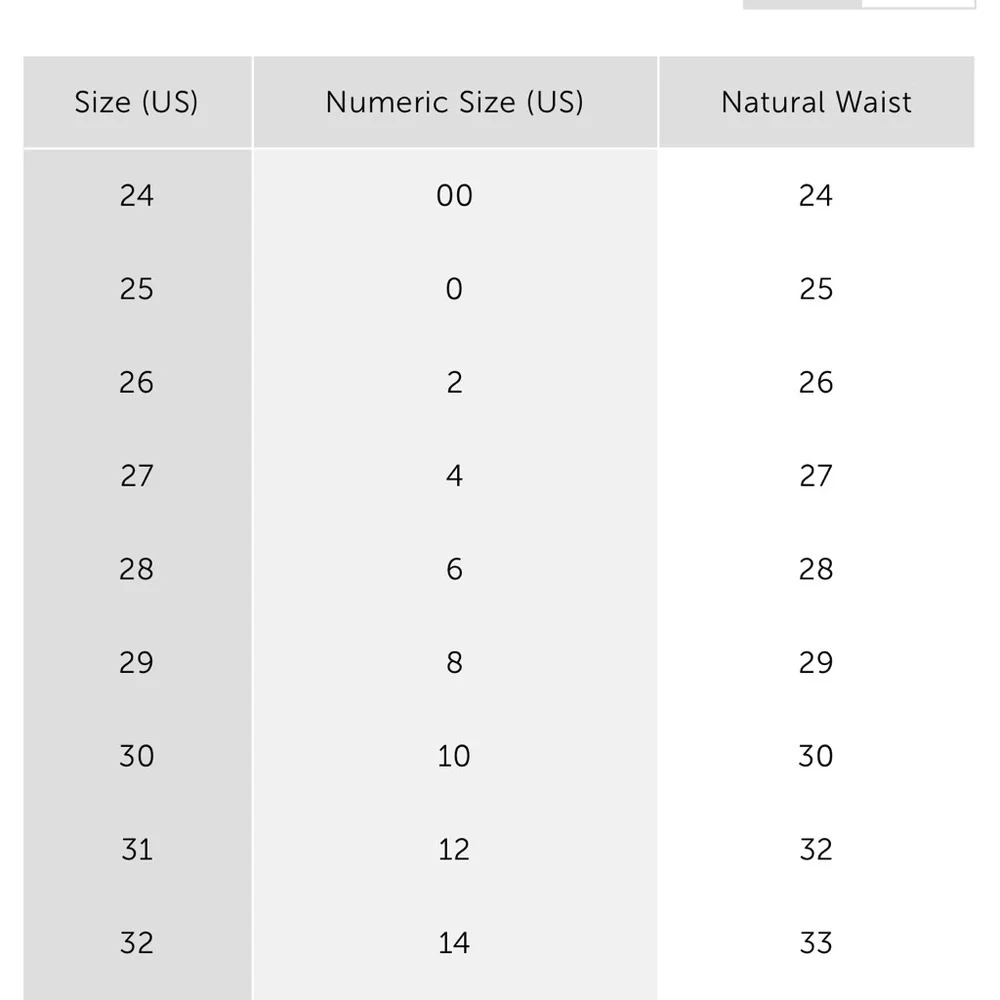Click numeric size 2 cell

[455, 383]
